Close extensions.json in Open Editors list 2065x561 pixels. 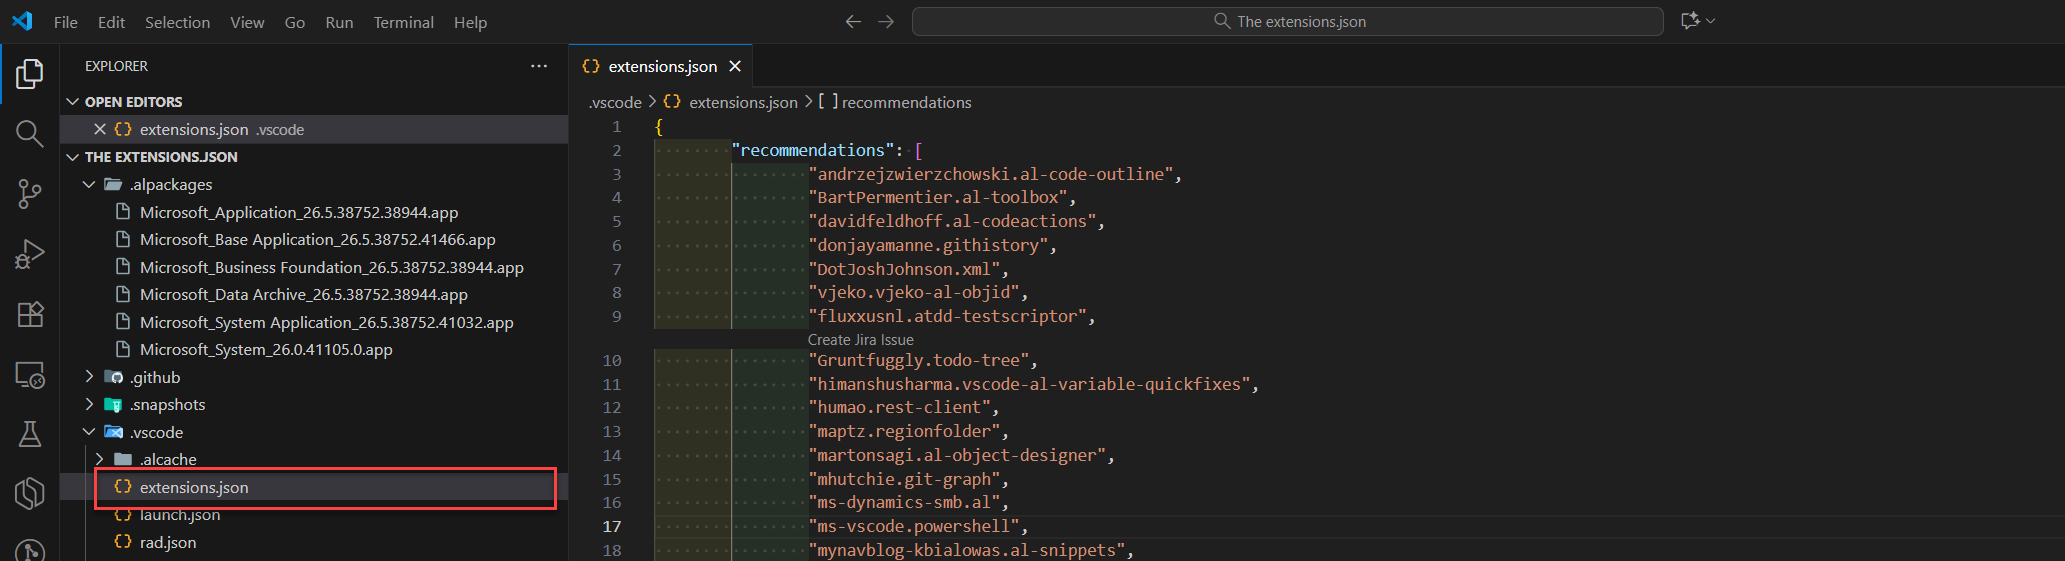tap(100, 129)
